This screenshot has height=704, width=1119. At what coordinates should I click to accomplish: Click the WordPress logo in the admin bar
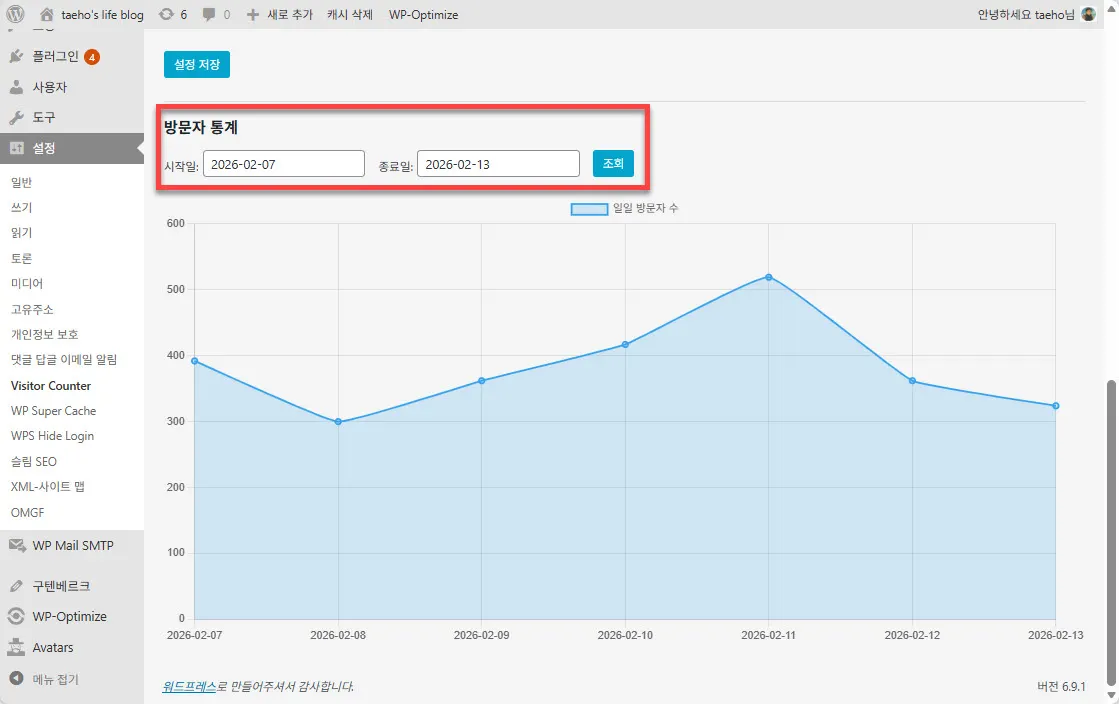[15, 15]
